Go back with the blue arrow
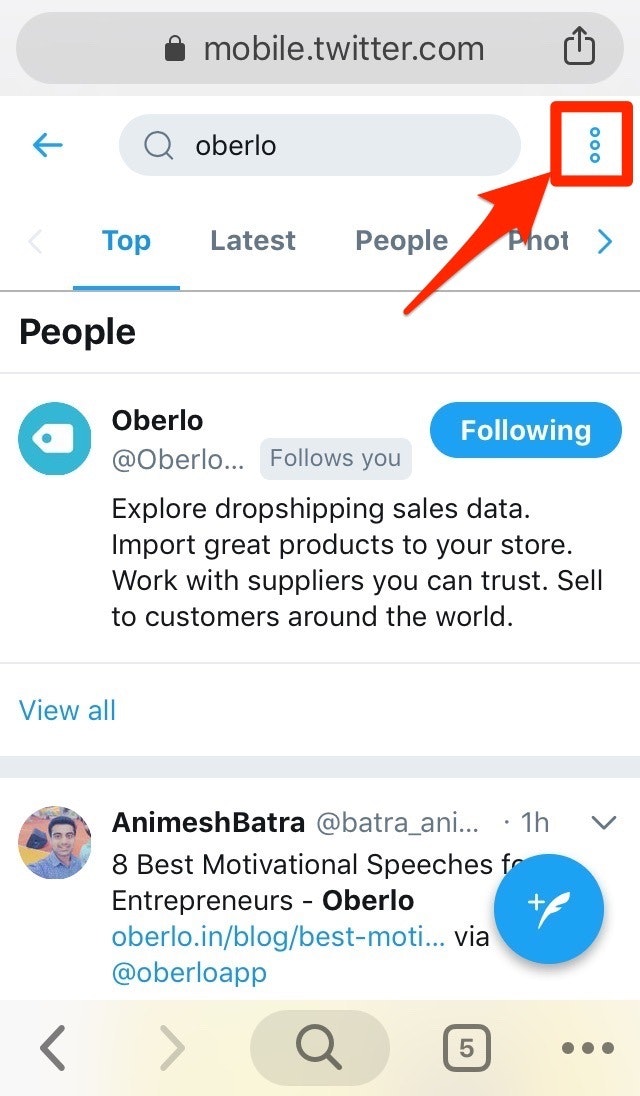The width and height of the screenshot is (640, 1096). [47, 146]
